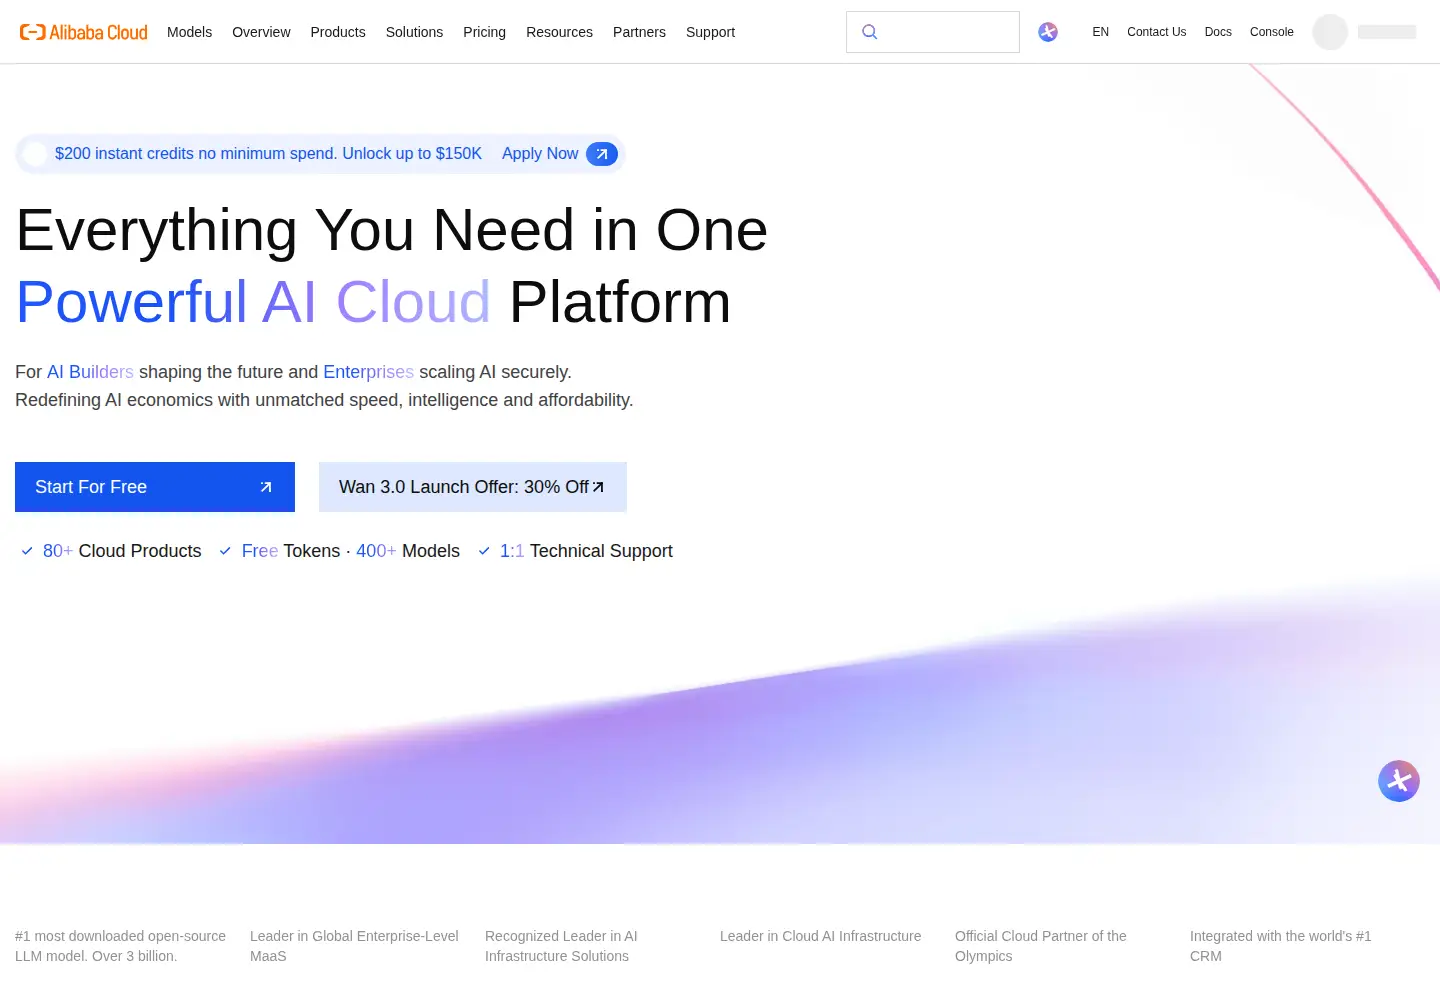
Task: Click the Start For Free button
Action: click(155, 487)
